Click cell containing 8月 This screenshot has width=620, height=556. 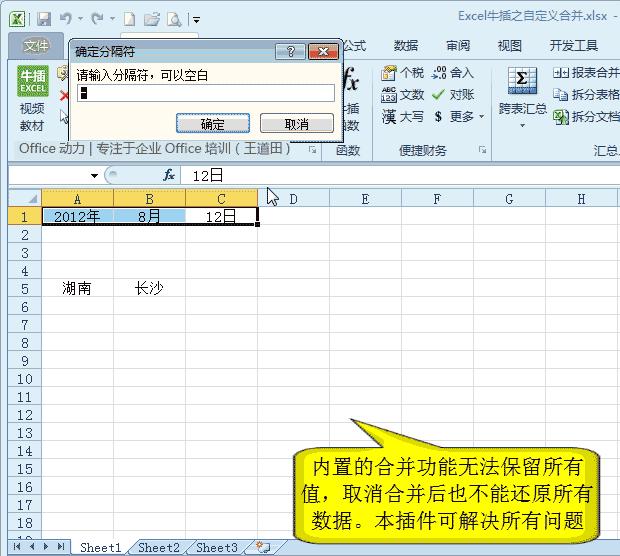tap(149, 216)
